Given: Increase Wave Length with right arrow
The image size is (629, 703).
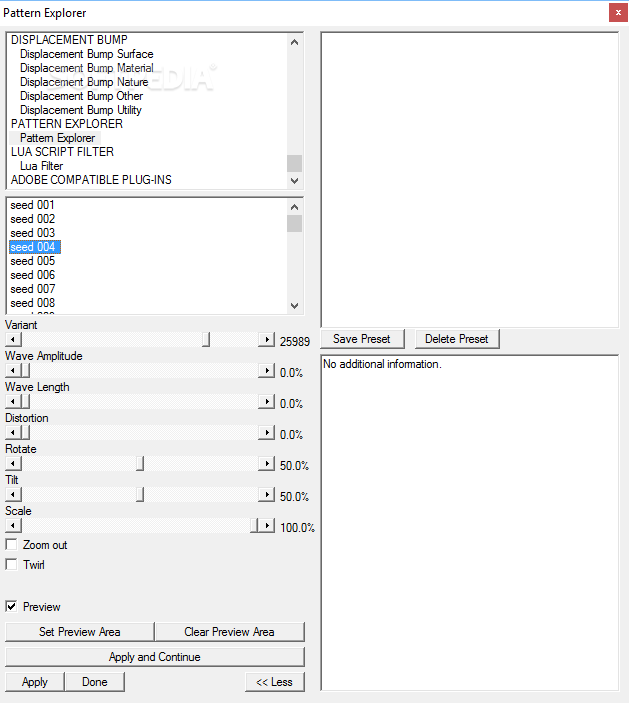Looking at the screenshot, I should click(266, 401).
